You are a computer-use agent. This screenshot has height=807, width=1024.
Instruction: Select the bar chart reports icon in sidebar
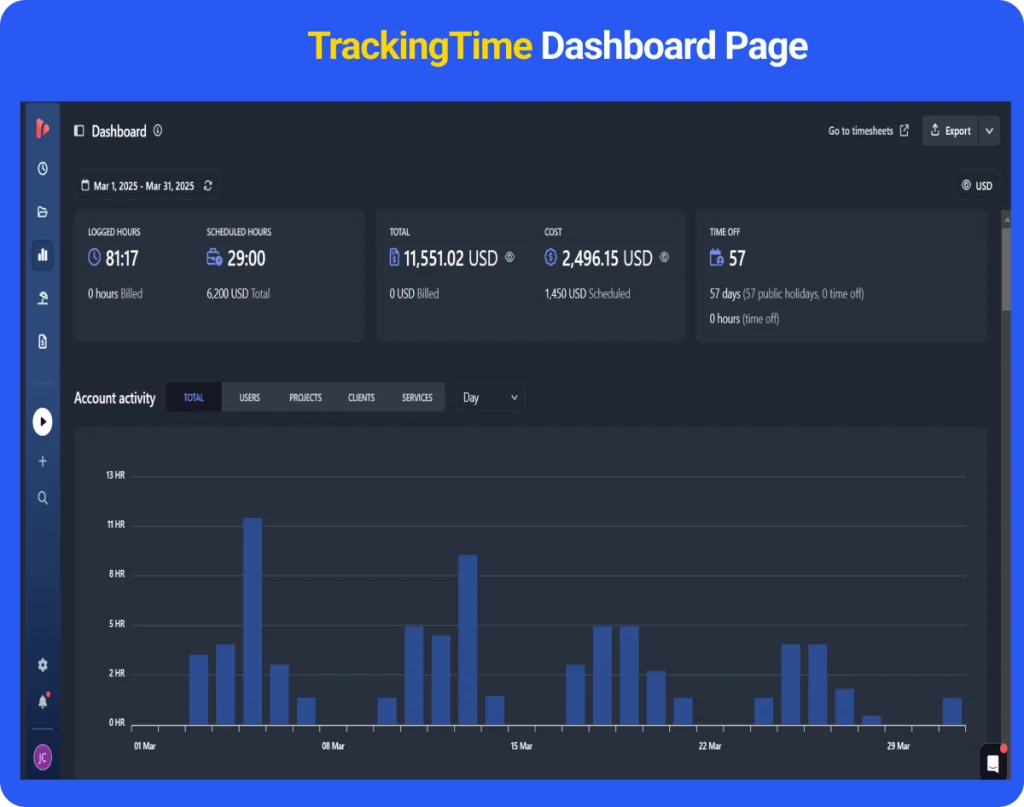(42, 255)
